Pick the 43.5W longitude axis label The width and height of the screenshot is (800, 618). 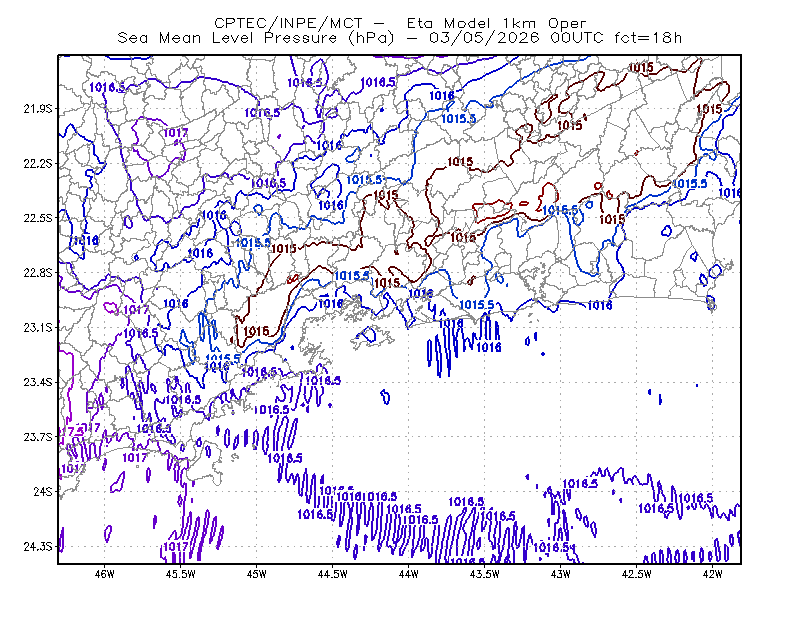(x=485, y=574)
